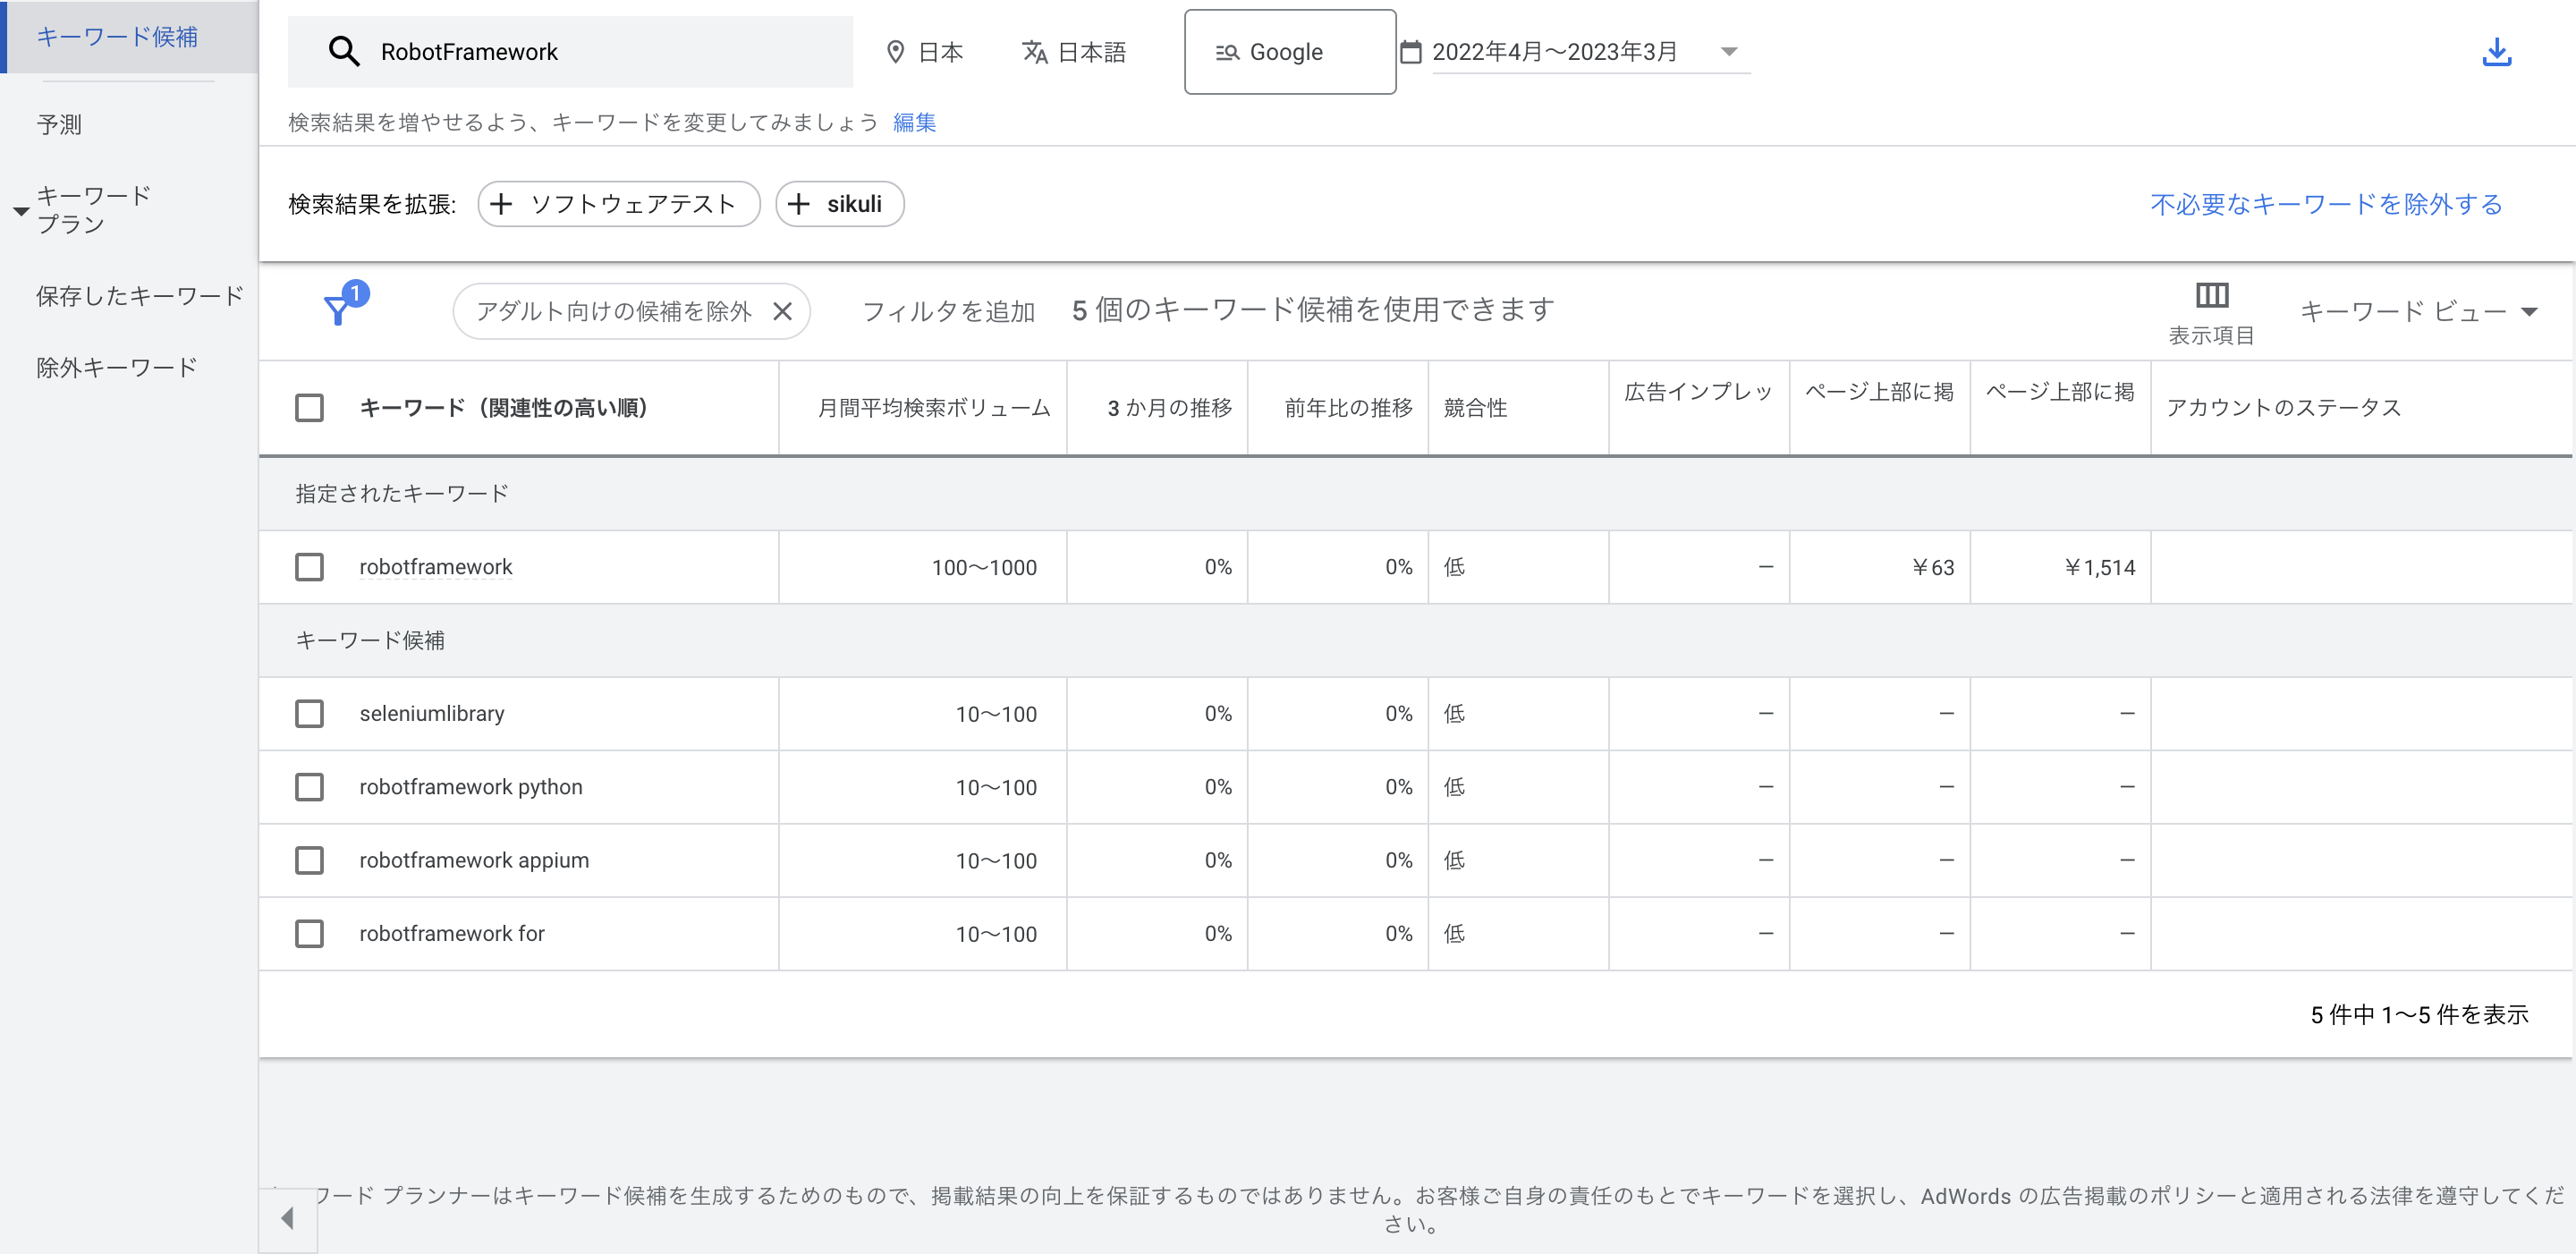The width and height of the screenshot is (2576, 1254).
Task: Click the Google network button
Action: [x=1289, y=52]
